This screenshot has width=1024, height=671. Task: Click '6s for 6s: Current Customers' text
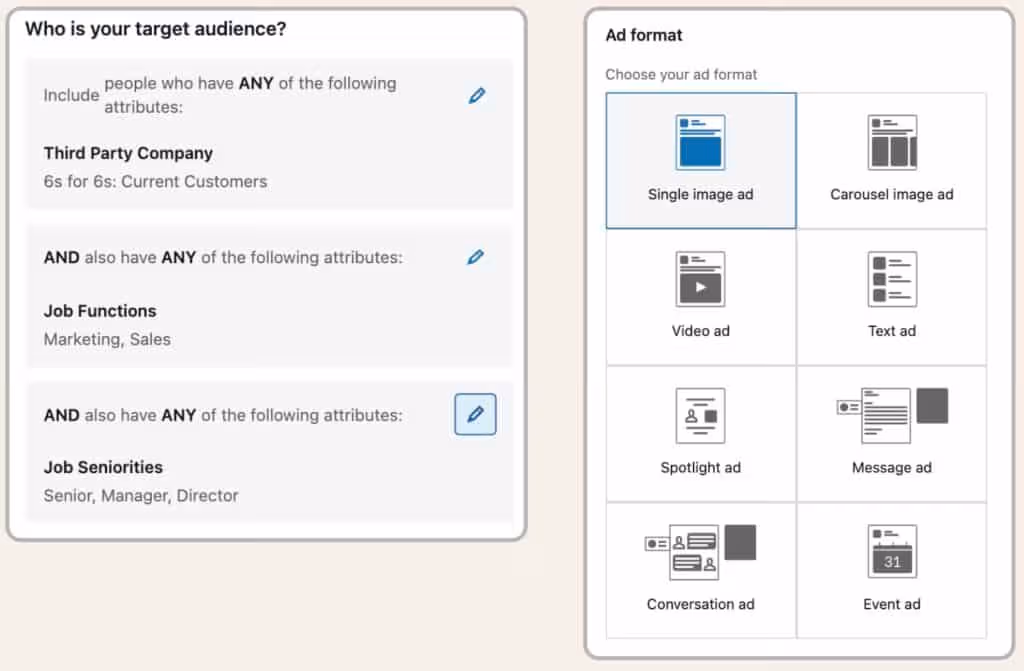point(155,182)
